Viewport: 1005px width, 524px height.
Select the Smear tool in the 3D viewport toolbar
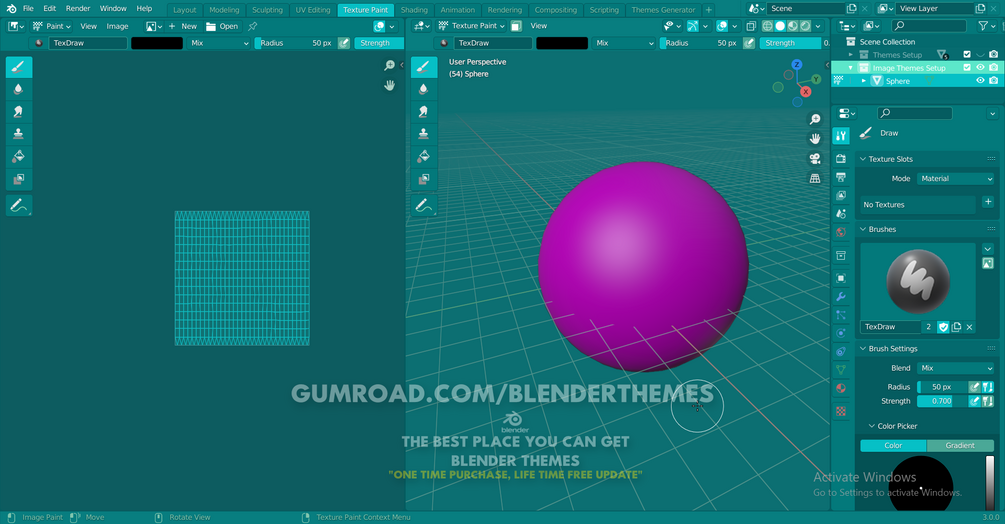click(424, 111)
